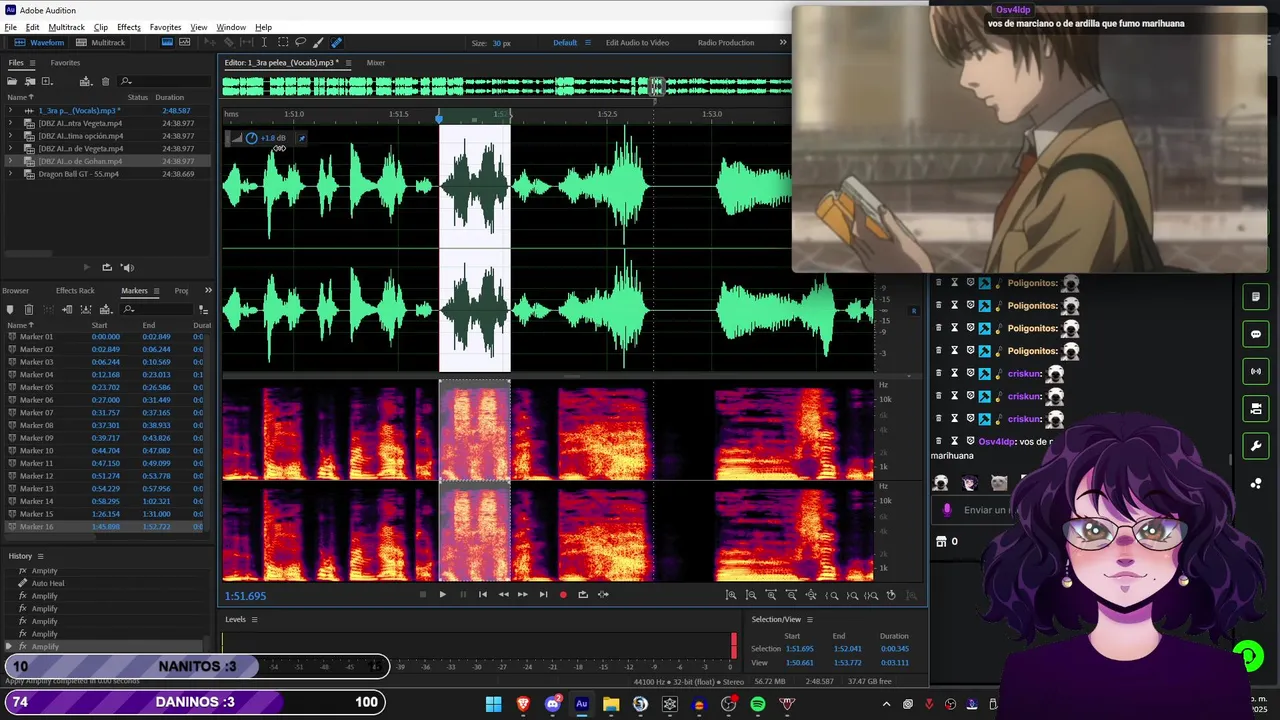The image size is (1280, 720).
Task: Jump to the next marker in transport
Action: click(543, 595)
